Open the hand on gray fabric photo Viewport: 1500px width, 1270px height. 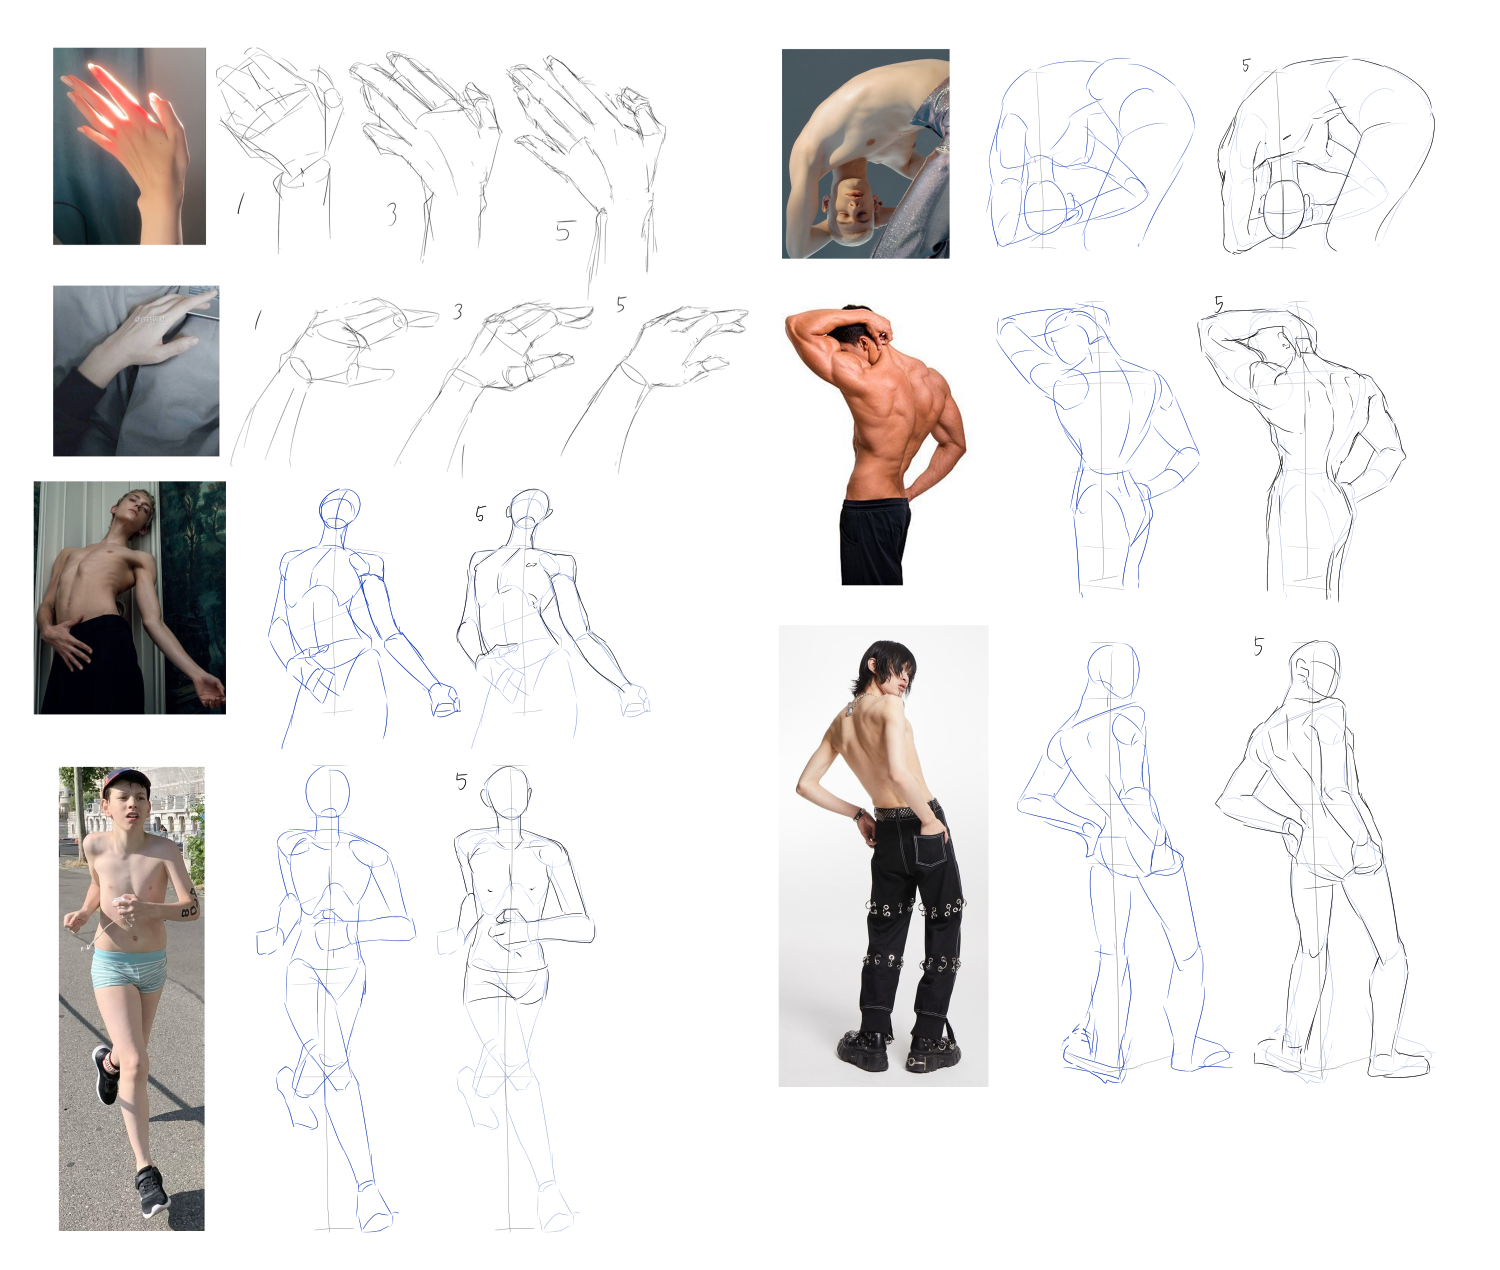tap(136, 371)
